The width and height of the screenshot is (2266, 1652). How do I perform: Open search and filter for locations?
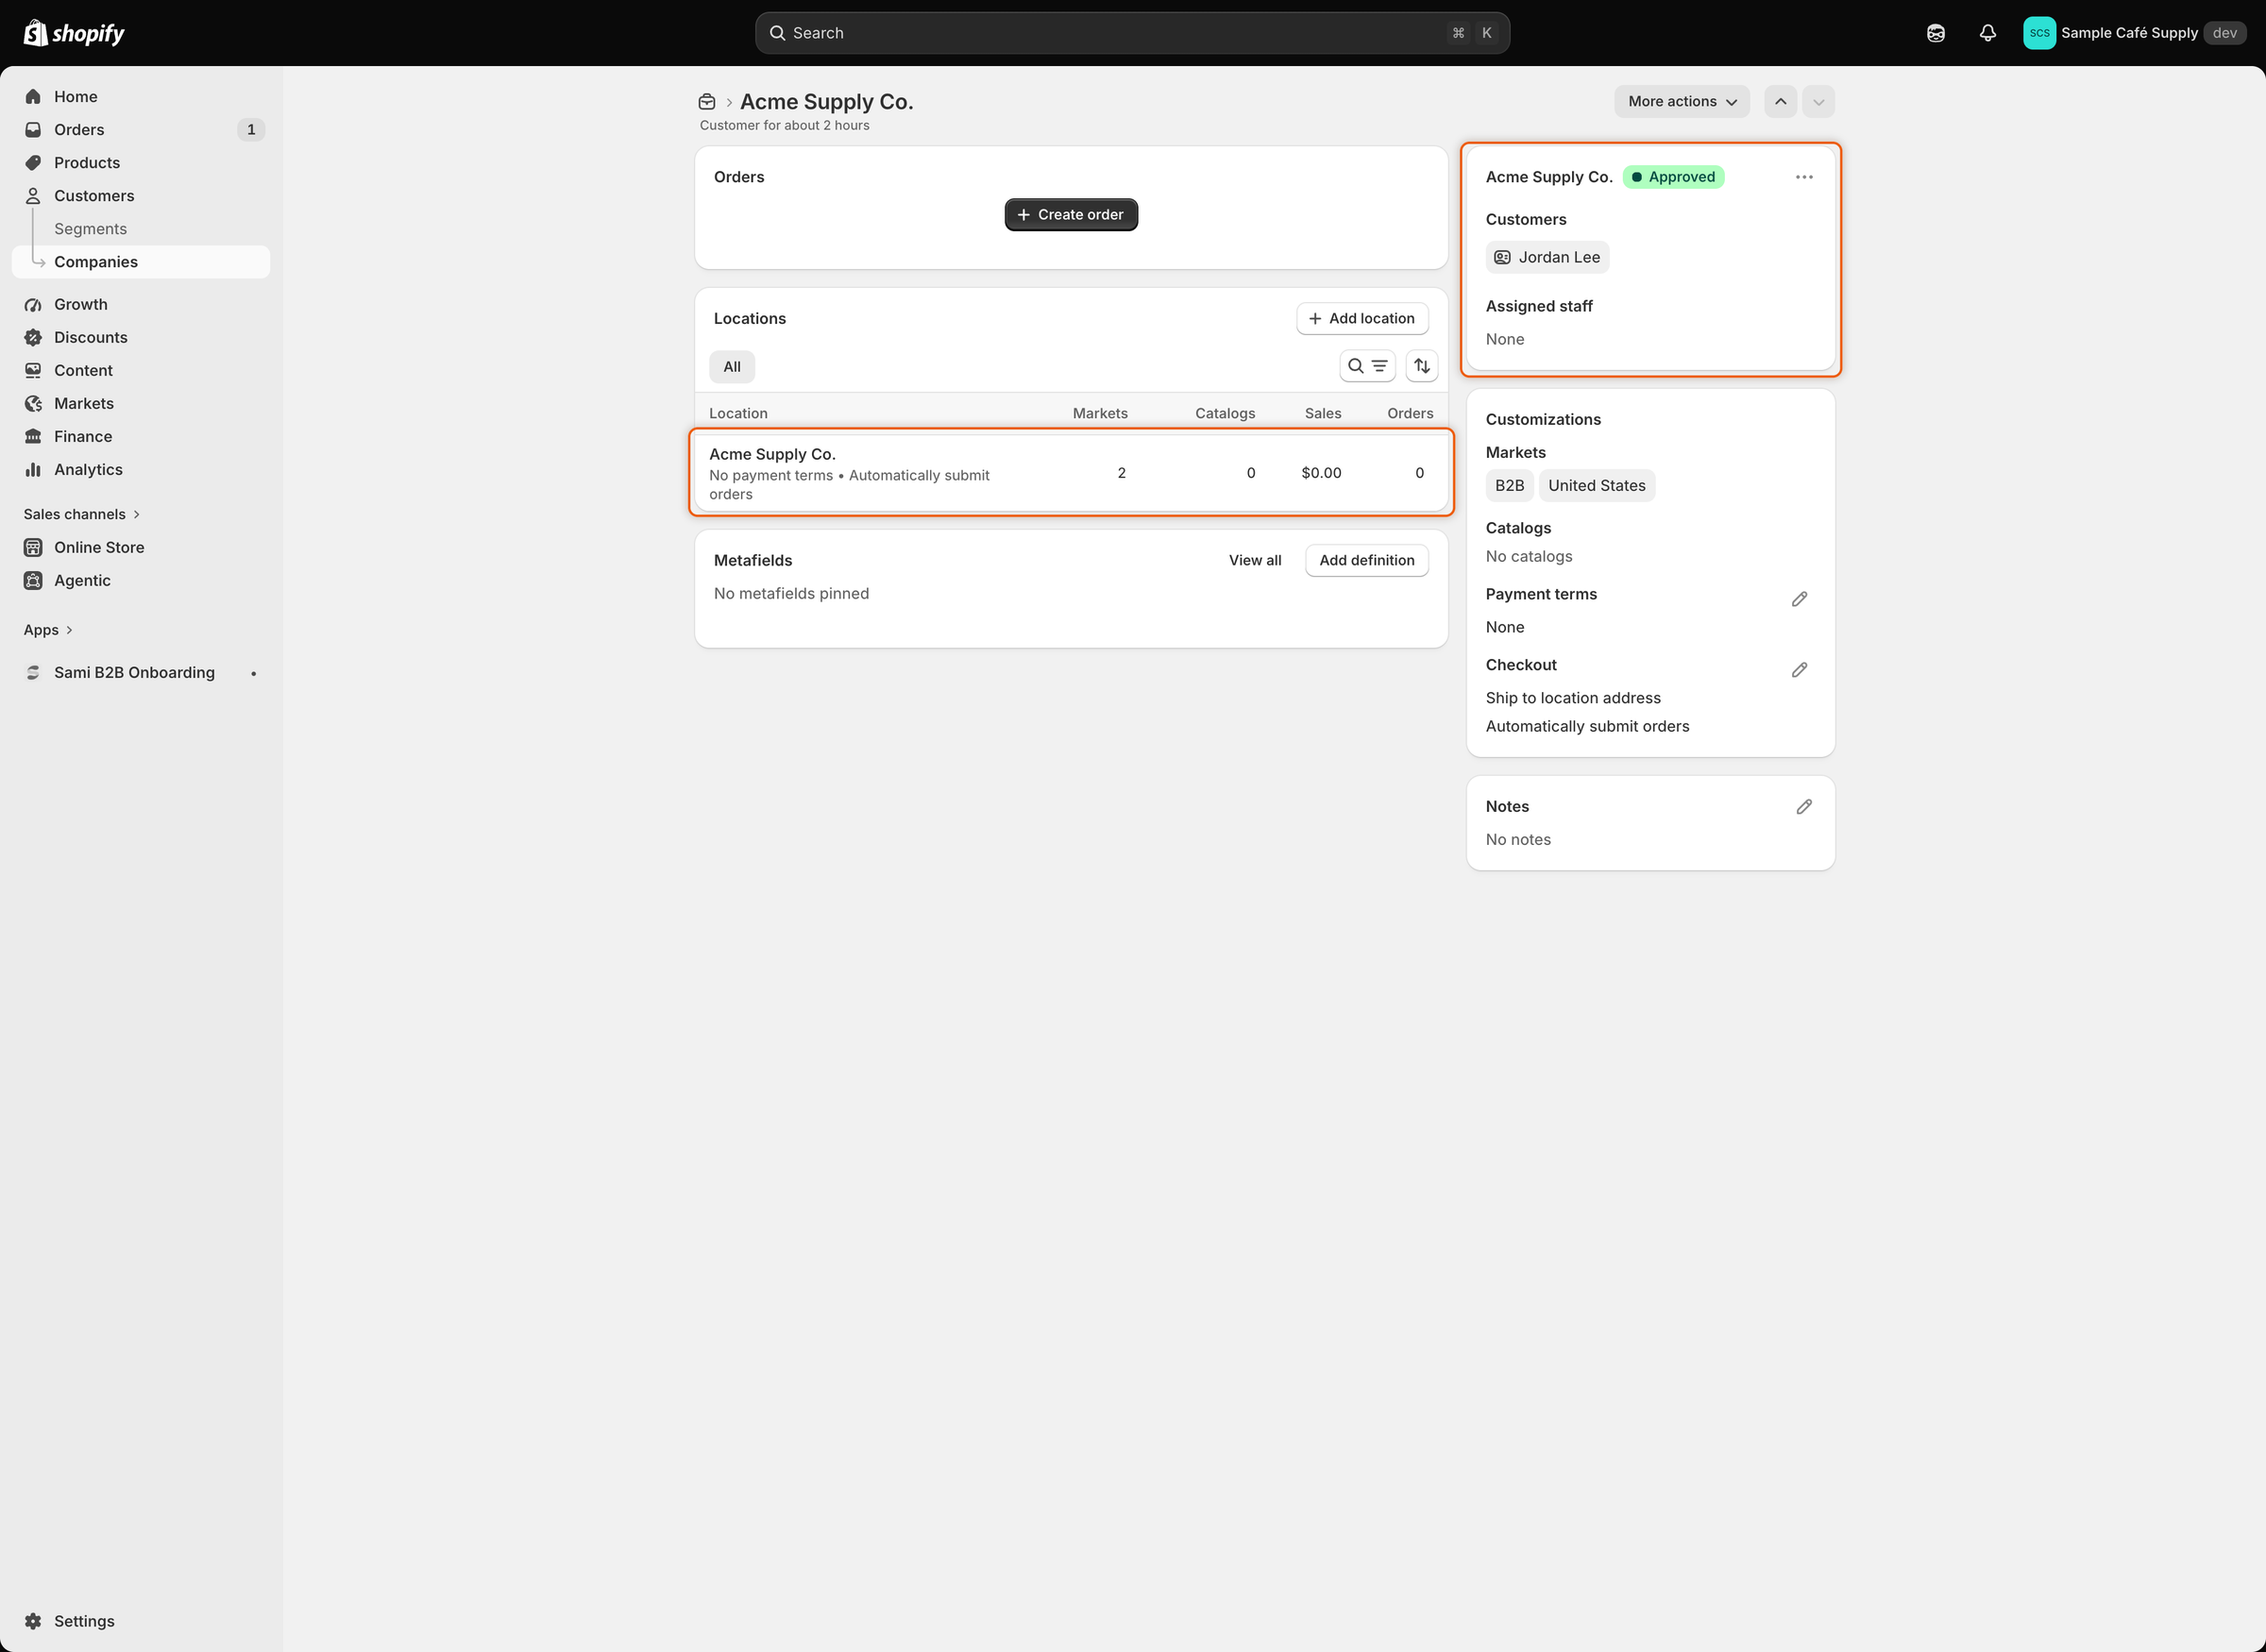tap(1367, 366)
